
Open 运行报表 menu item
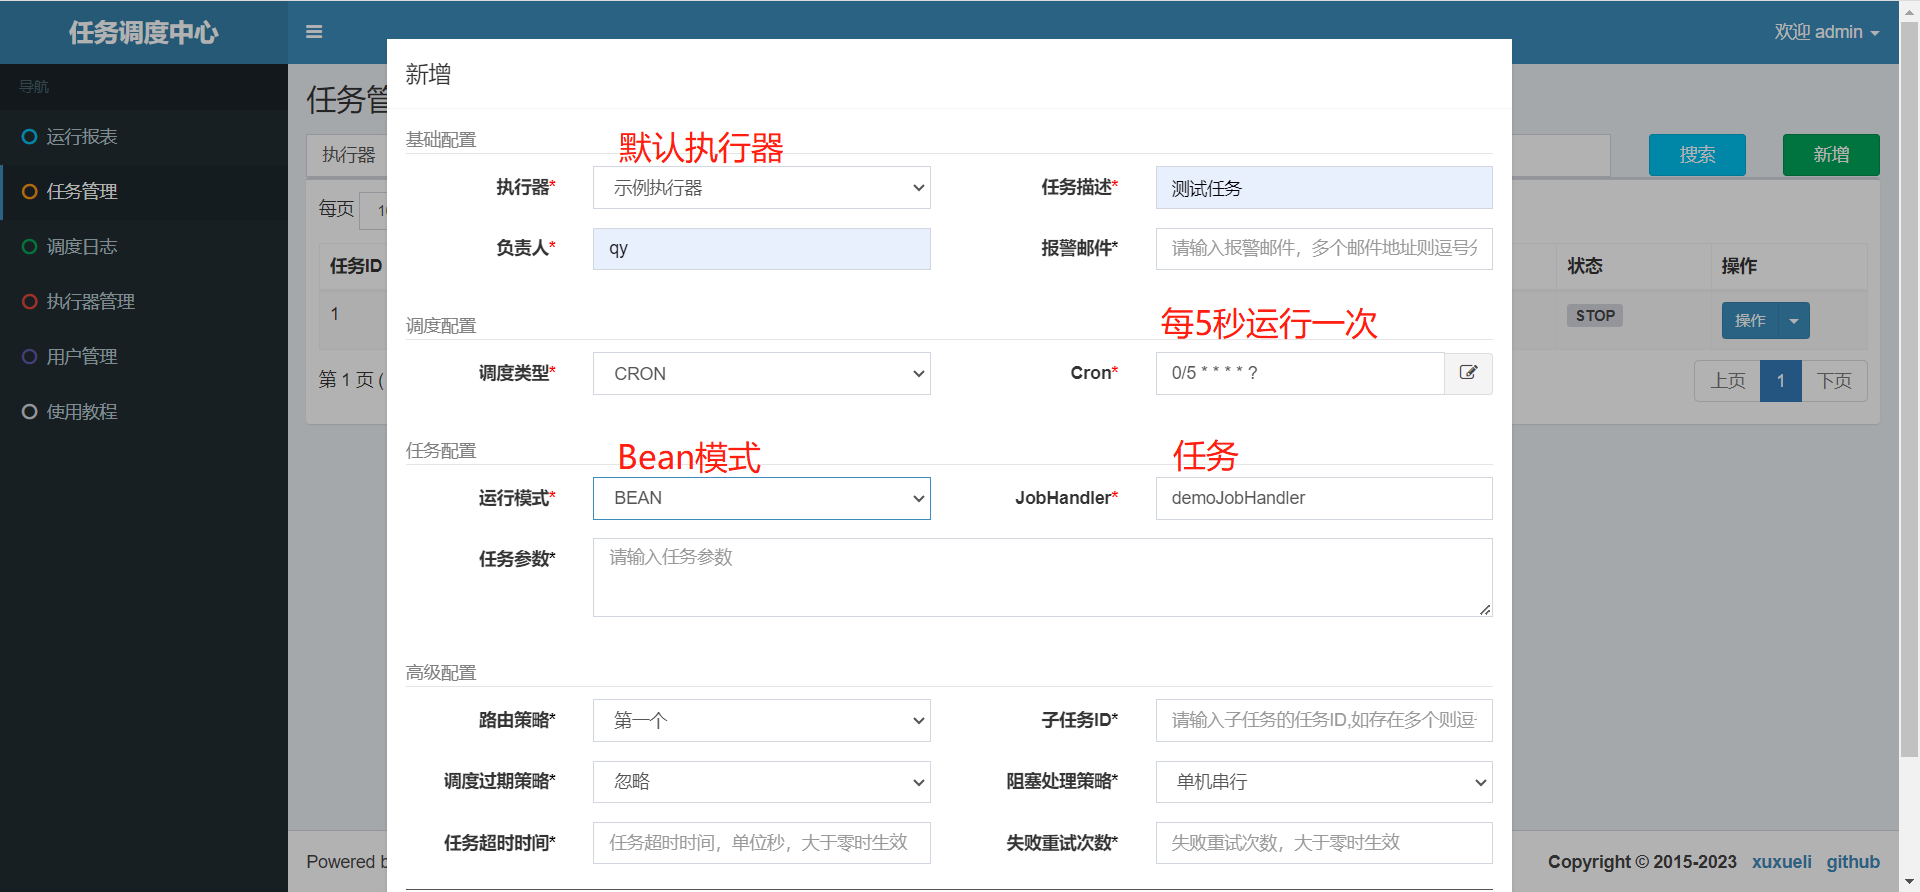(x=144, y=137)
